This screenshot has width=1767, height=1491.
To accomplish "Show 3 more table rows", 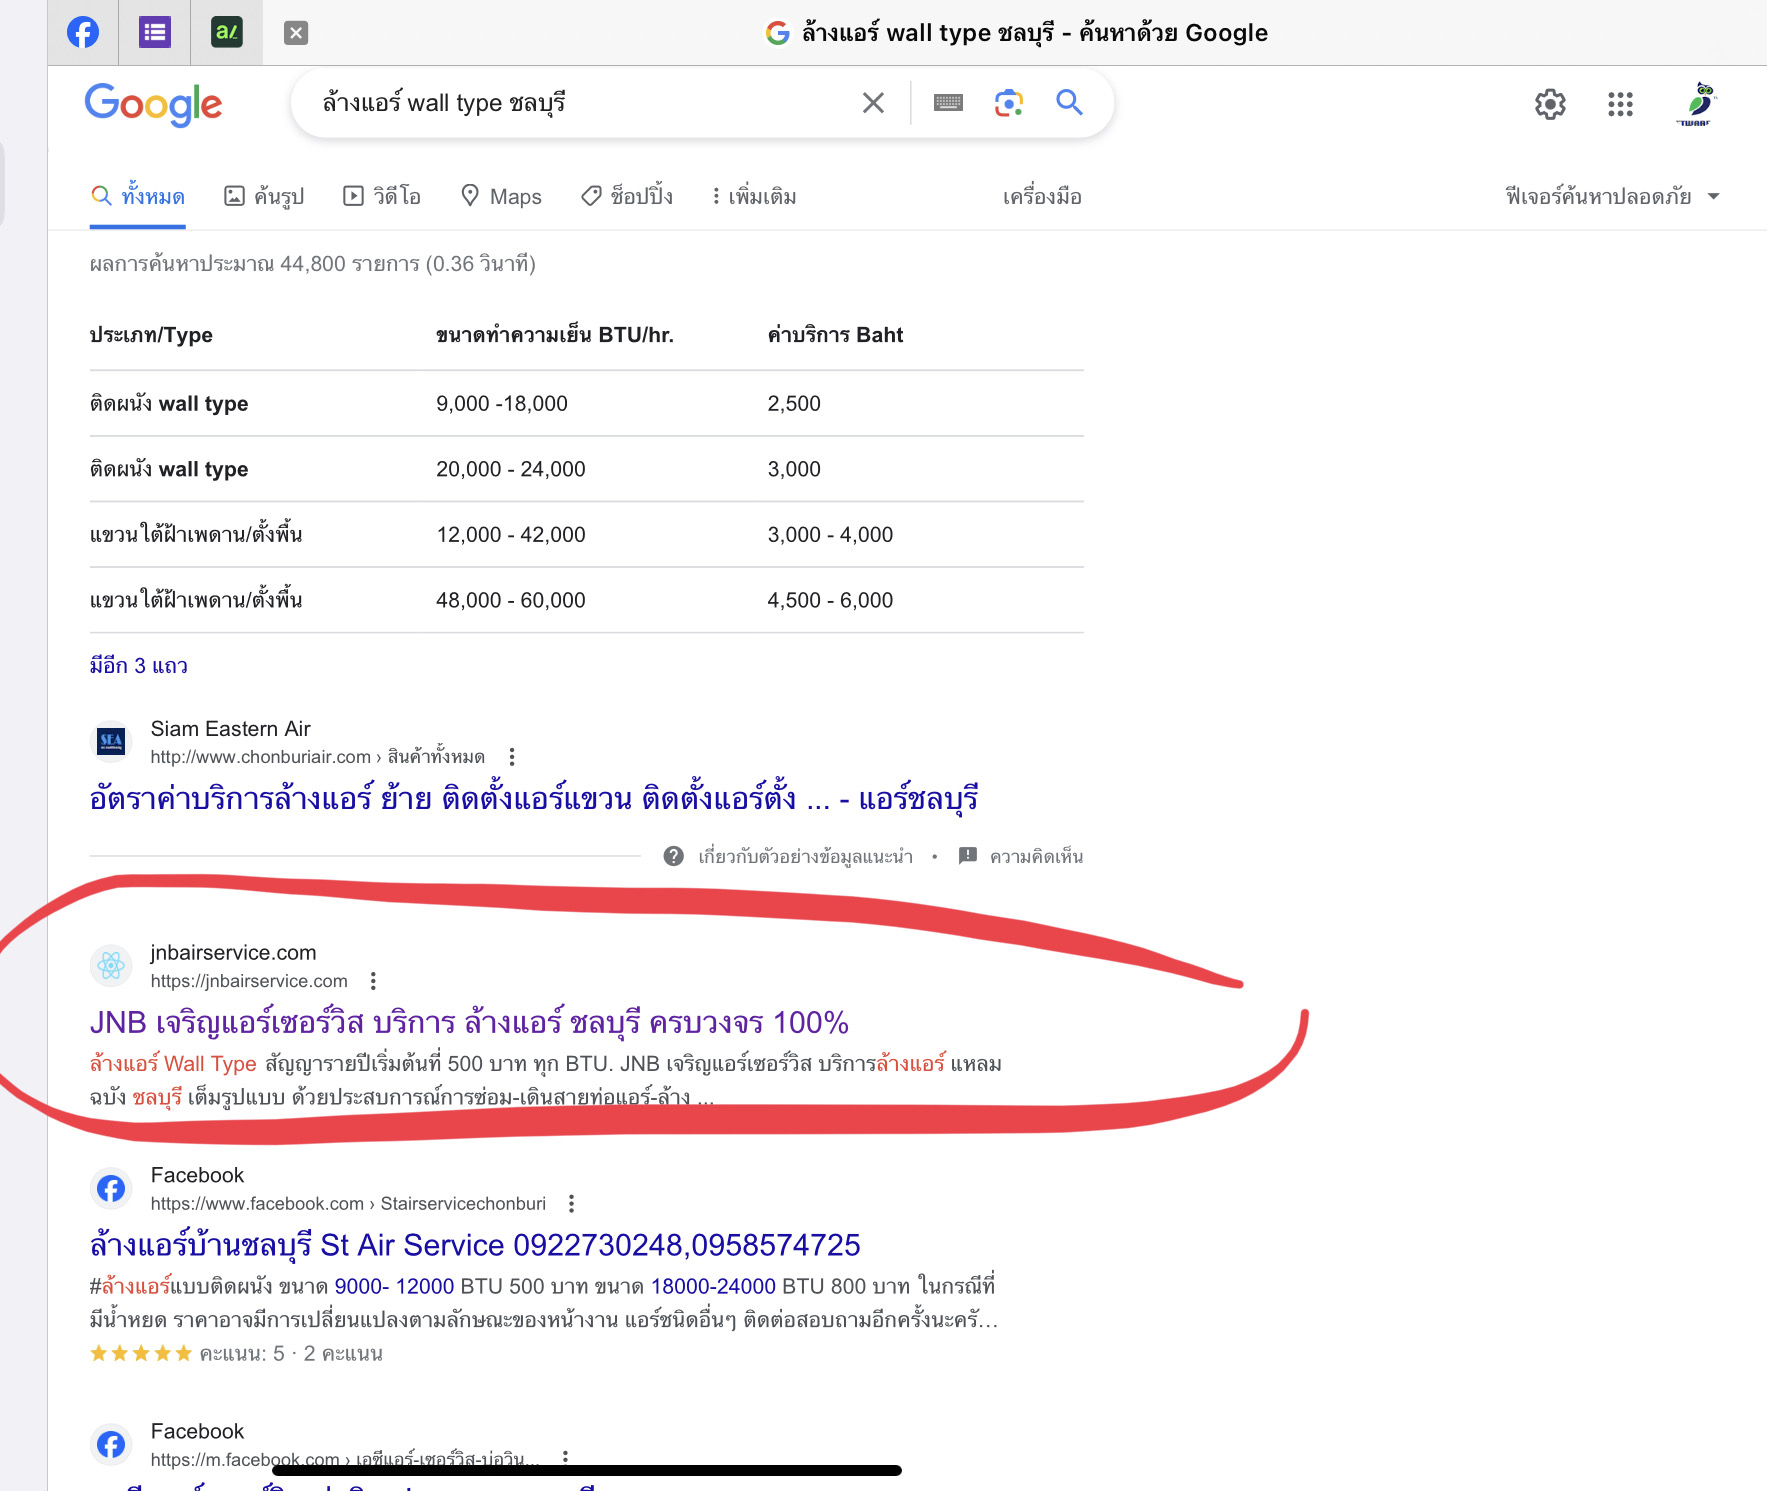I will pyautogui.click(x=139, y=666).
